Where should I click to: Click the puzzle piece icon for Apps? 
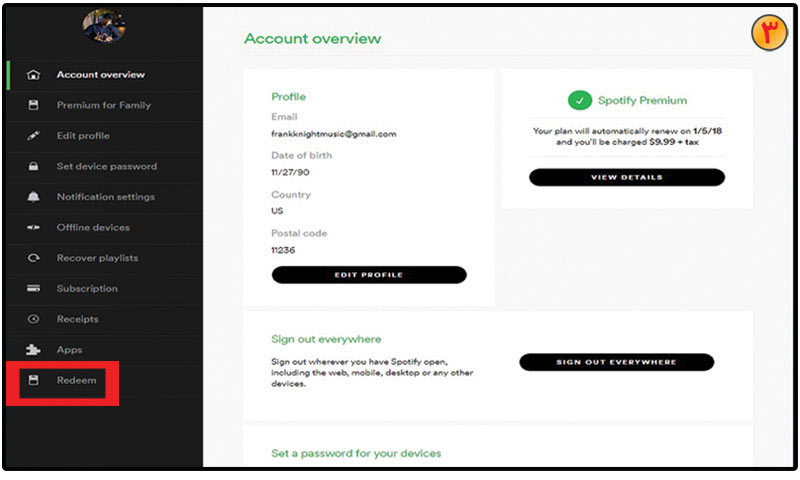[33, 350]
